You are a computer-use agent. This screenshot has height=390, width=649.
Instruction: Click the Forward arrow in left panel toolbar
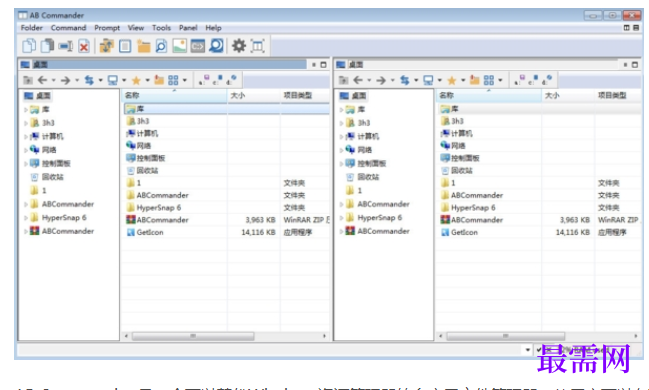[x=65, y=80]
